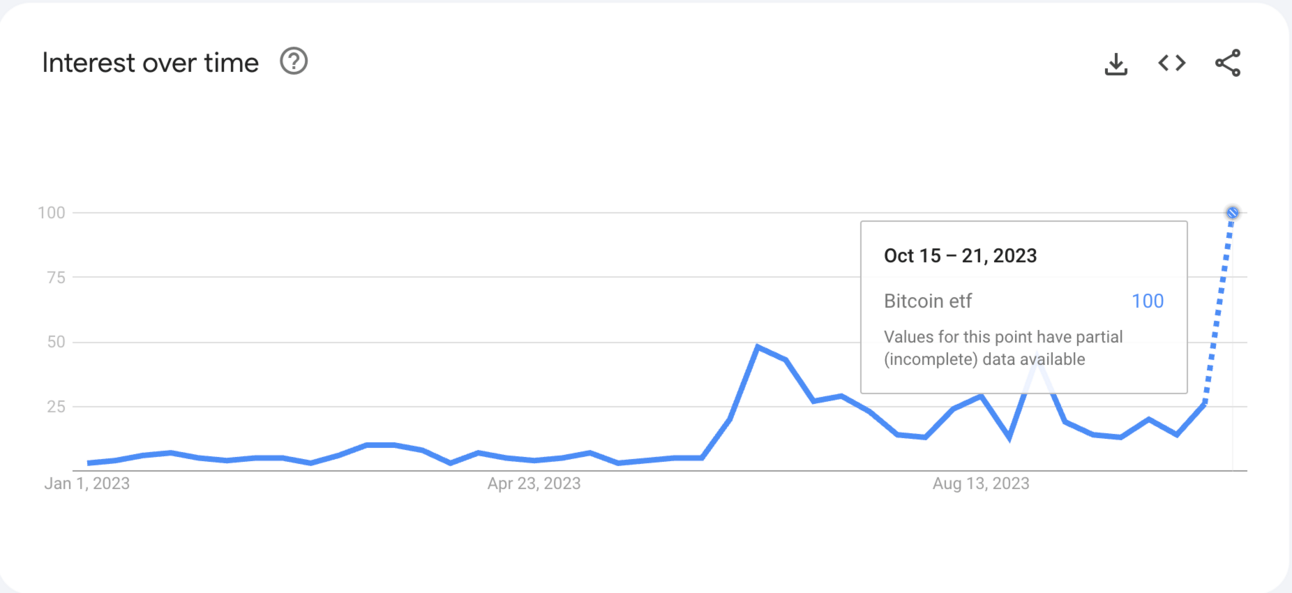Click the blue 100 value in tooltip
Screen dimensions: 1292x593
[1147, 301]
